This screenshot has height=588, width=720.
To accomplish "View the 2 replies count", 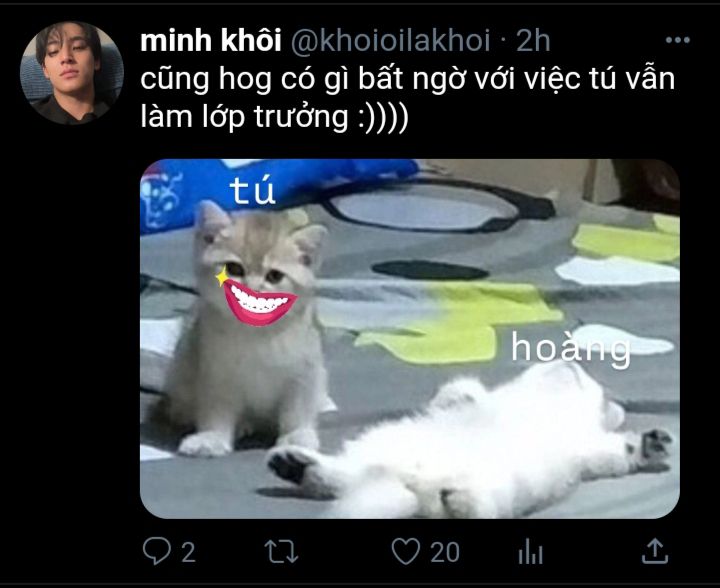I will click(188, 552).
